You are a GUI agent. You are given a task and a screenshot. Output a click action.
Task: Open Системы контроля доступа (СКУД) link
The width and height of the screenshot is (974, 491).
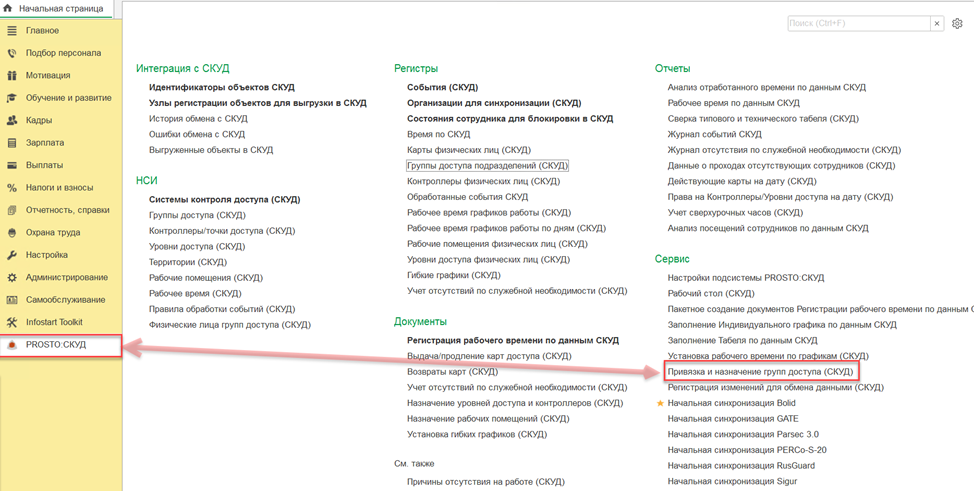[x=224, y=199]
